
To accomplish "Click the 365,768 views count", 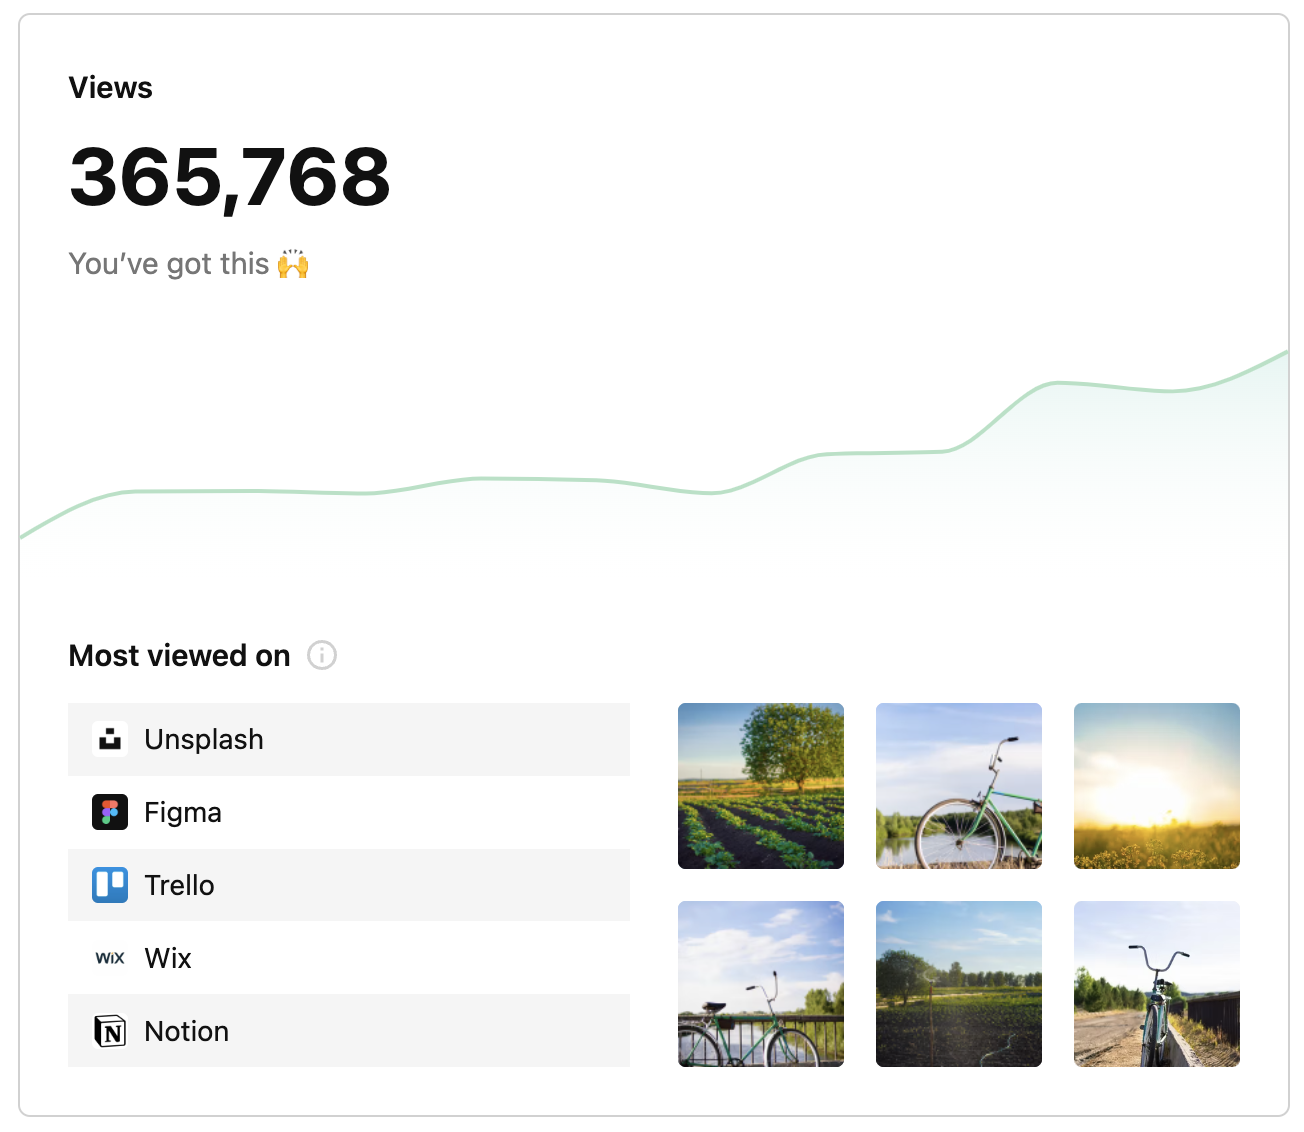I will (x=230, y=177).
